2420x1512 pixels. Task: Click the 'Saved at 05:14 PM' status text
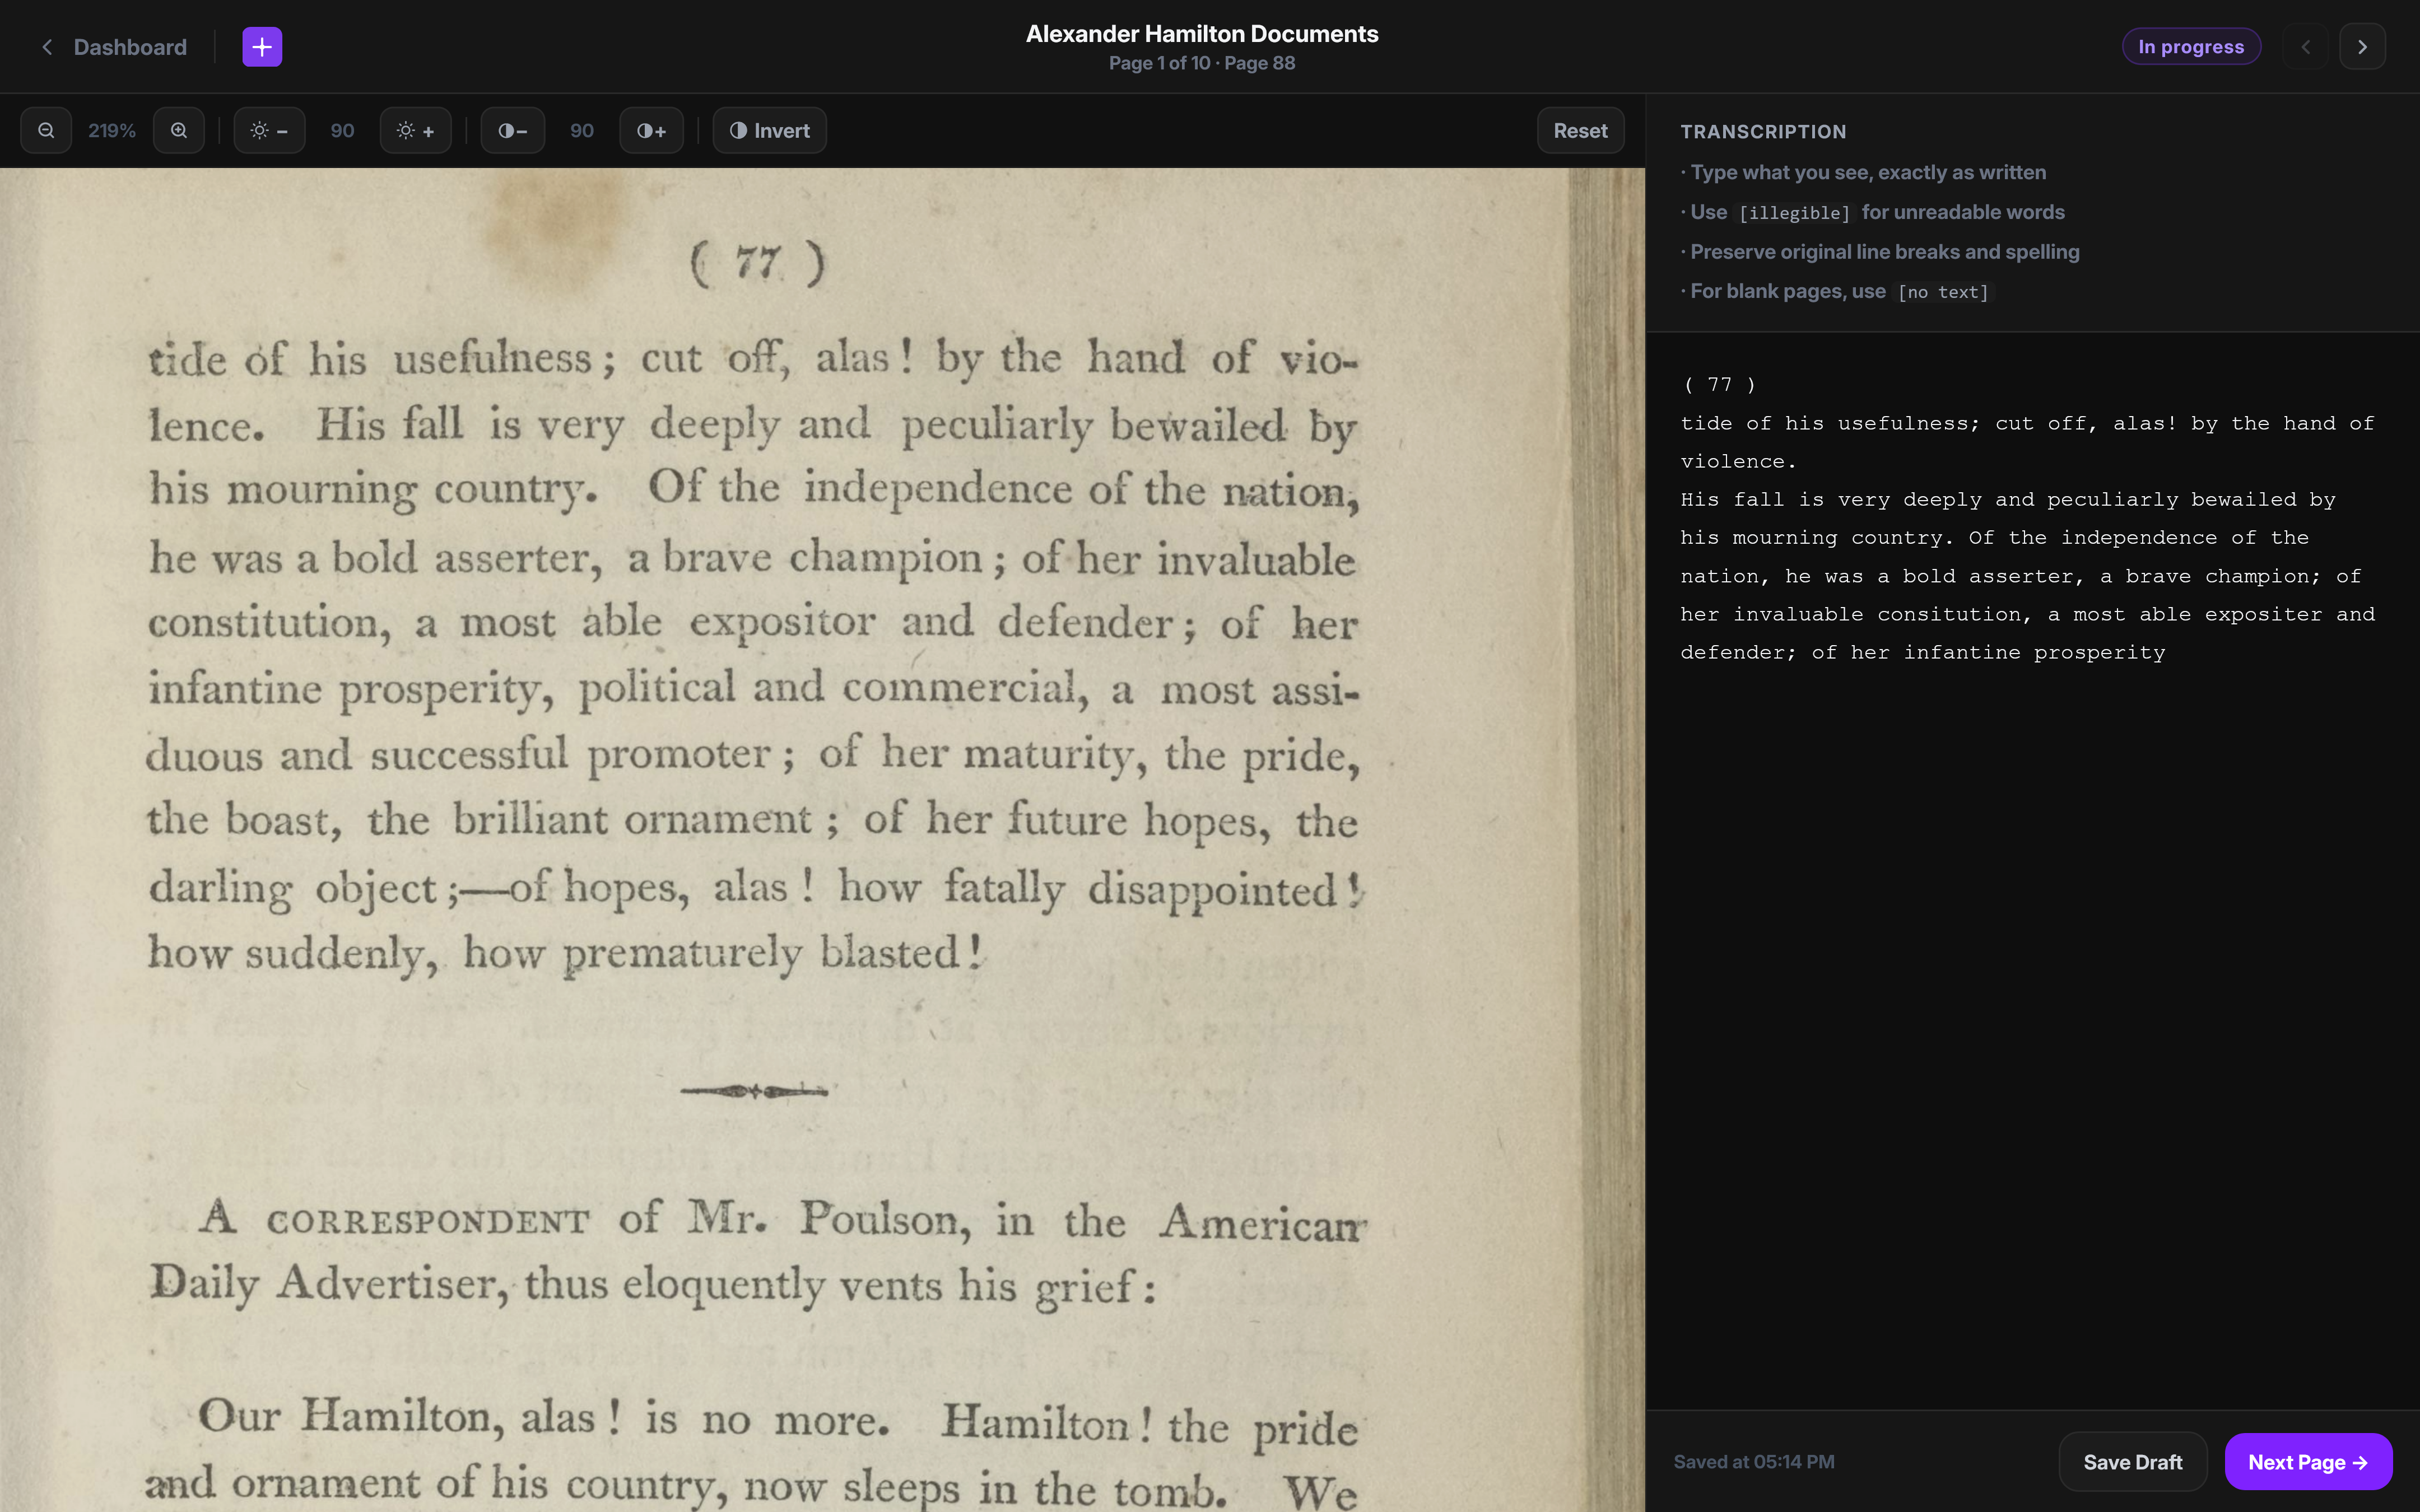click(1754, 1461)
